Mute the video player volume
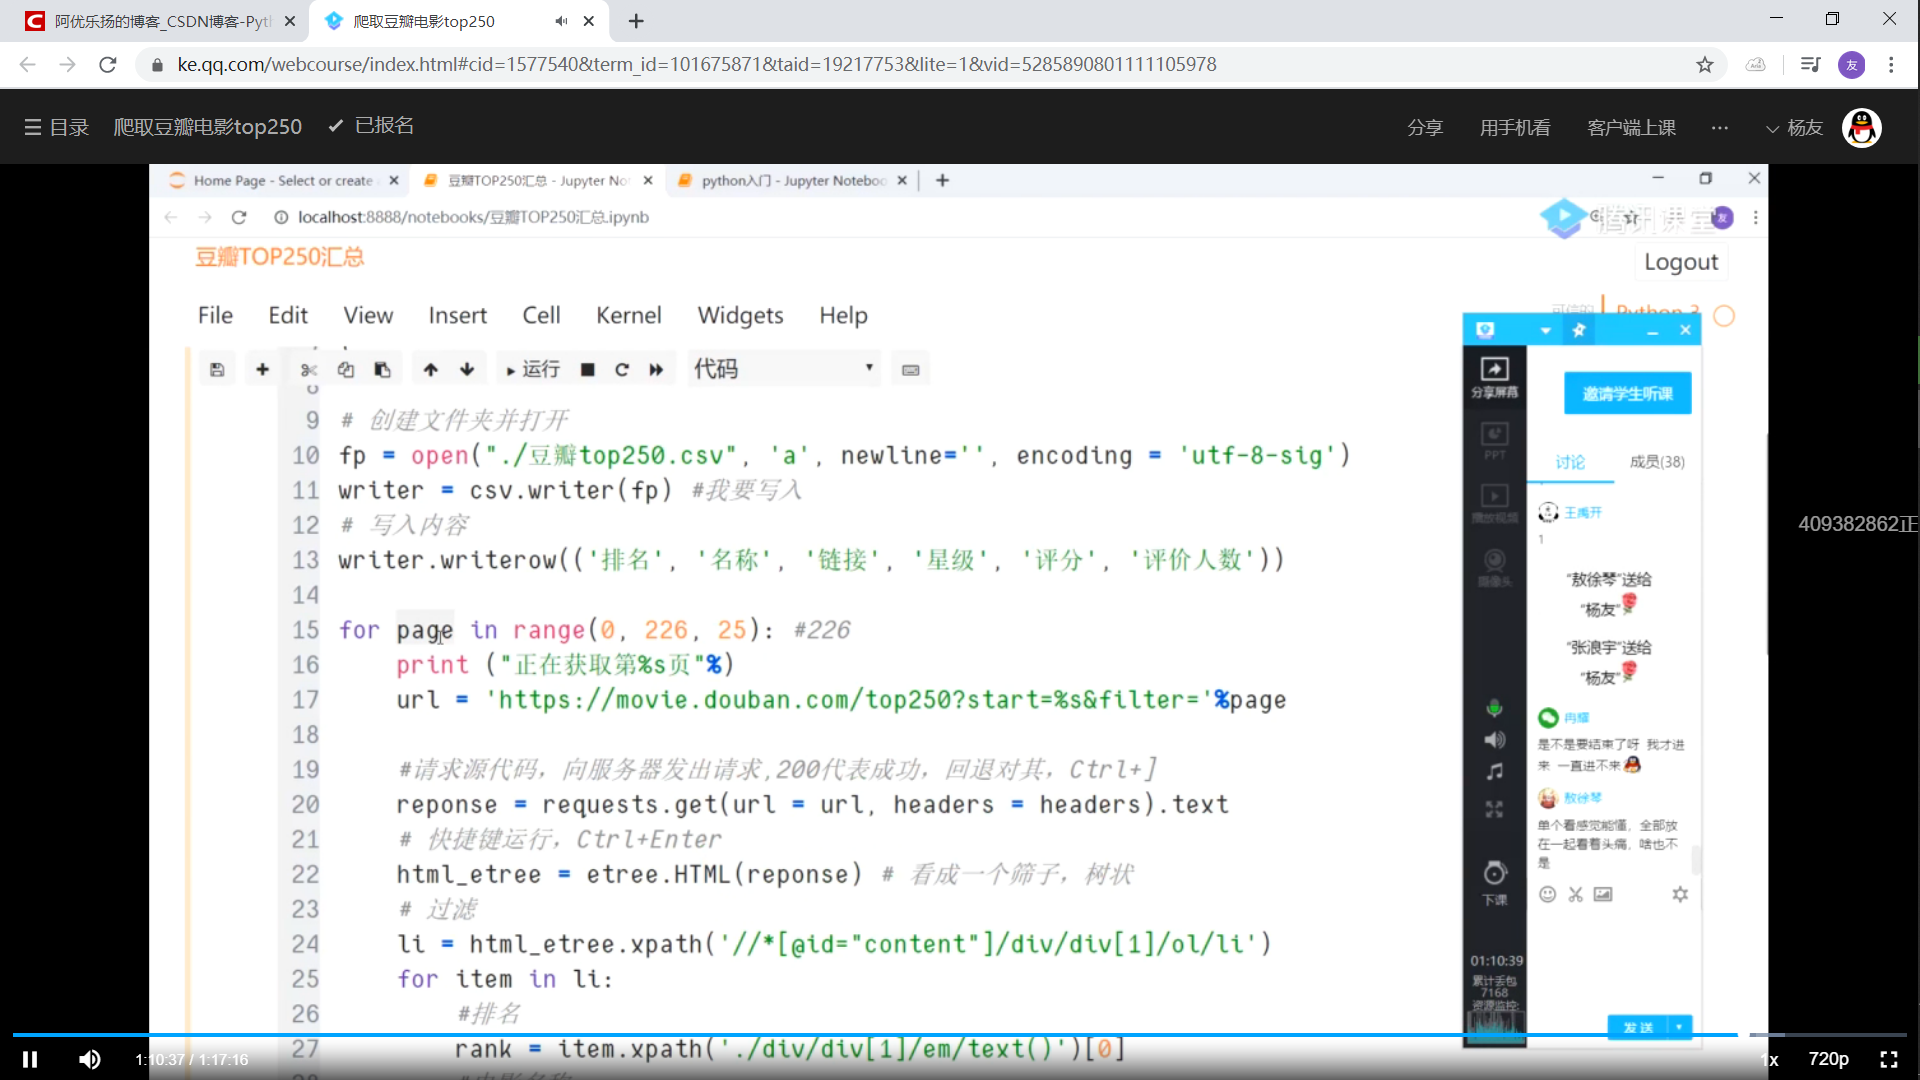Screen dimensions: 1920x1080 (x=90, y=1059)
